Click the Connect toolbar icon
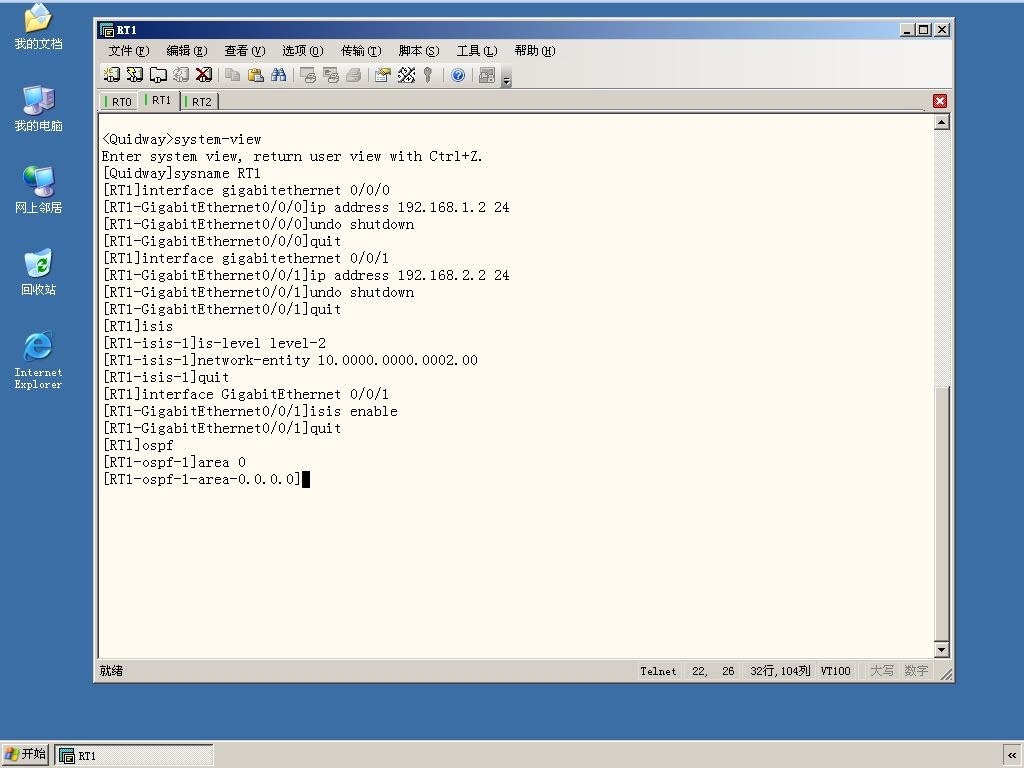Screen dimensions: 1024x768 coord(112,75)
